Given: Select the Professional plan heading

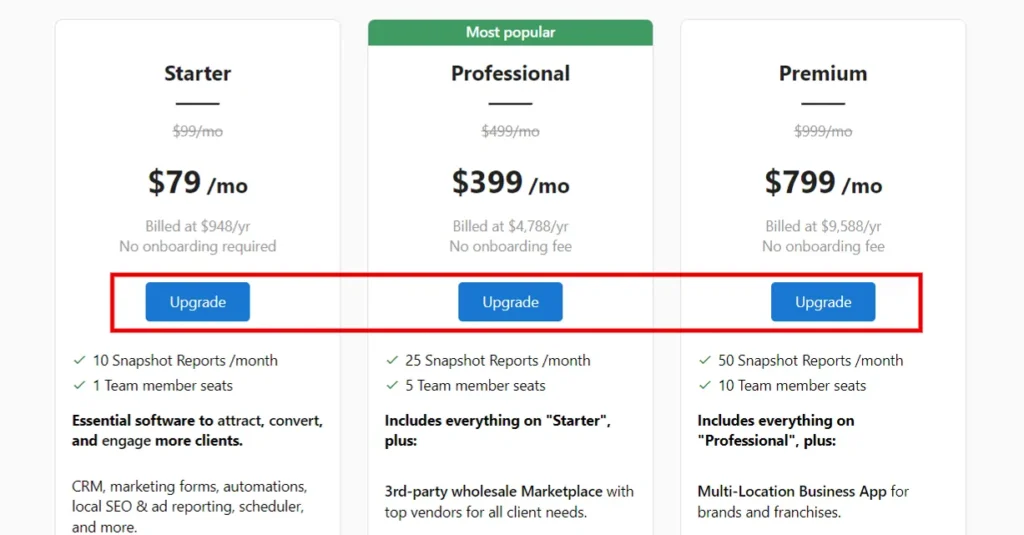Looking at the screenshot, I should click(510, 73).
